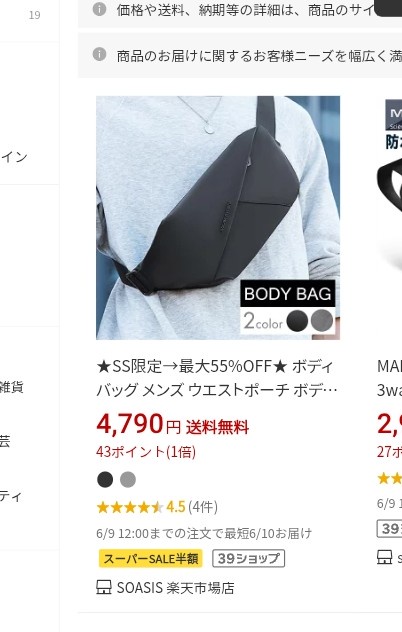The height and width of the screenshot is (632, 402).
Task: Open SOASIS 楽天市場店 shop link
Action: point(175,588)
